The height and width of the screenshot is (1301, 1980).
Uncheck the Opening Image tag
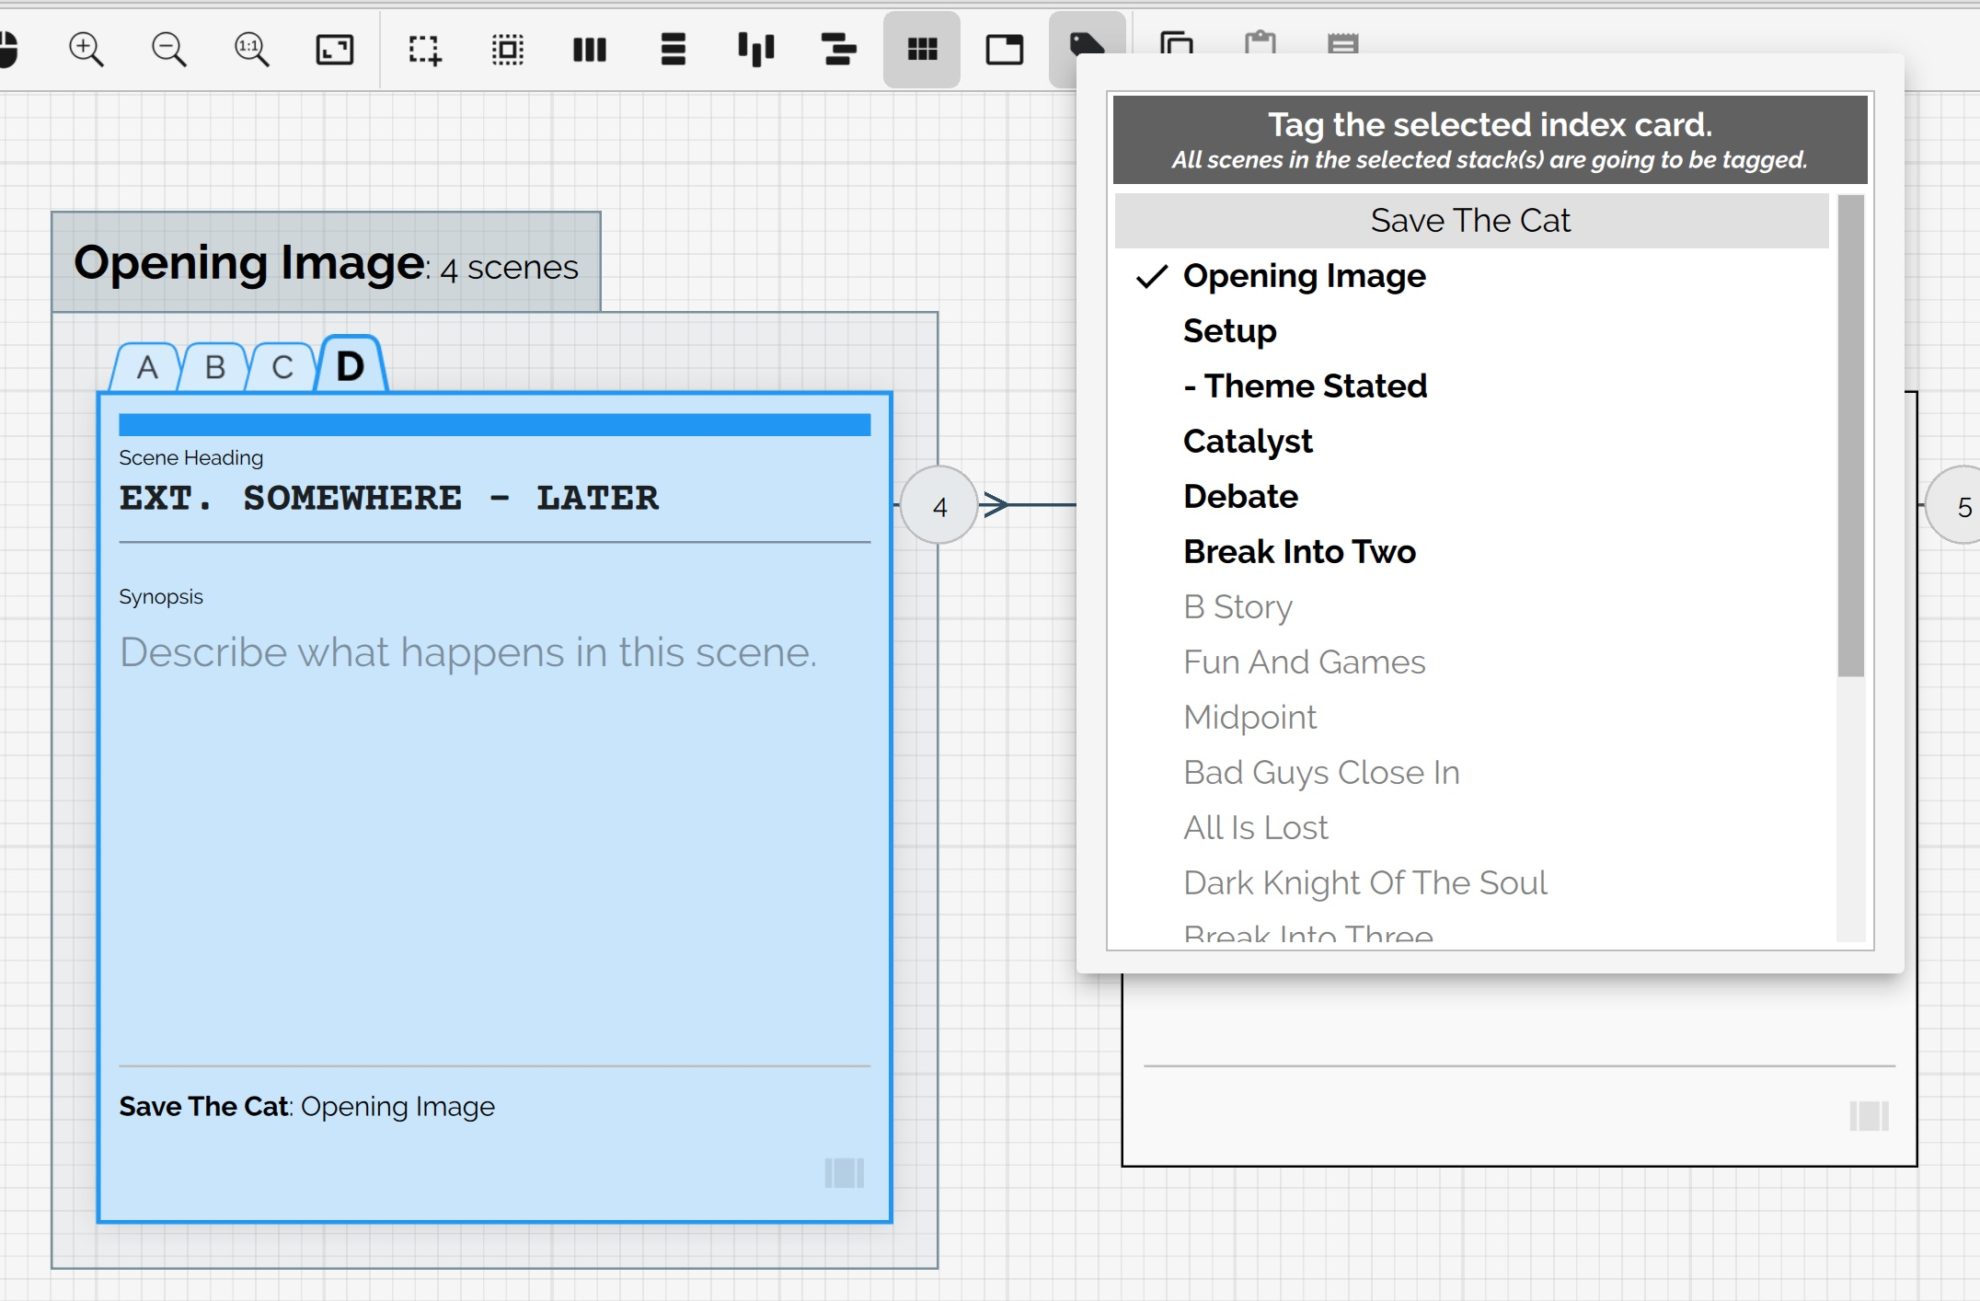click(1303, 276)
